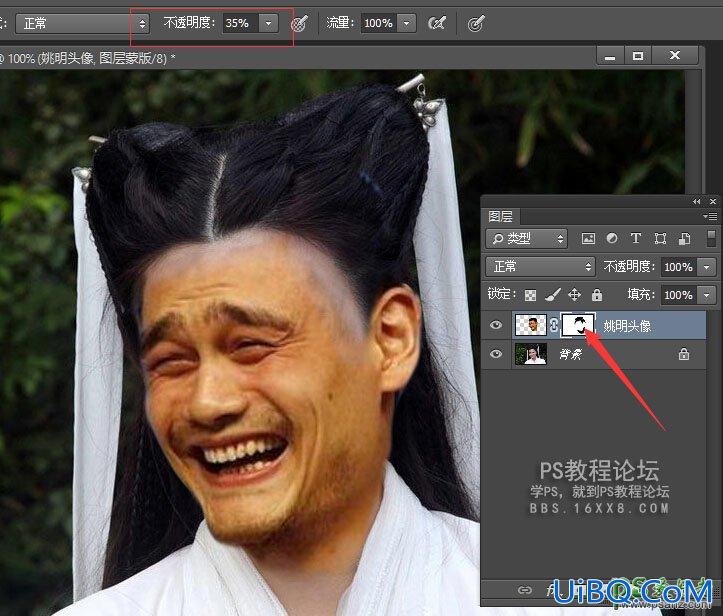Collapse the layers panel double-arrow
Viewport: 723px width, 616px height.
(x=696, y=201)
